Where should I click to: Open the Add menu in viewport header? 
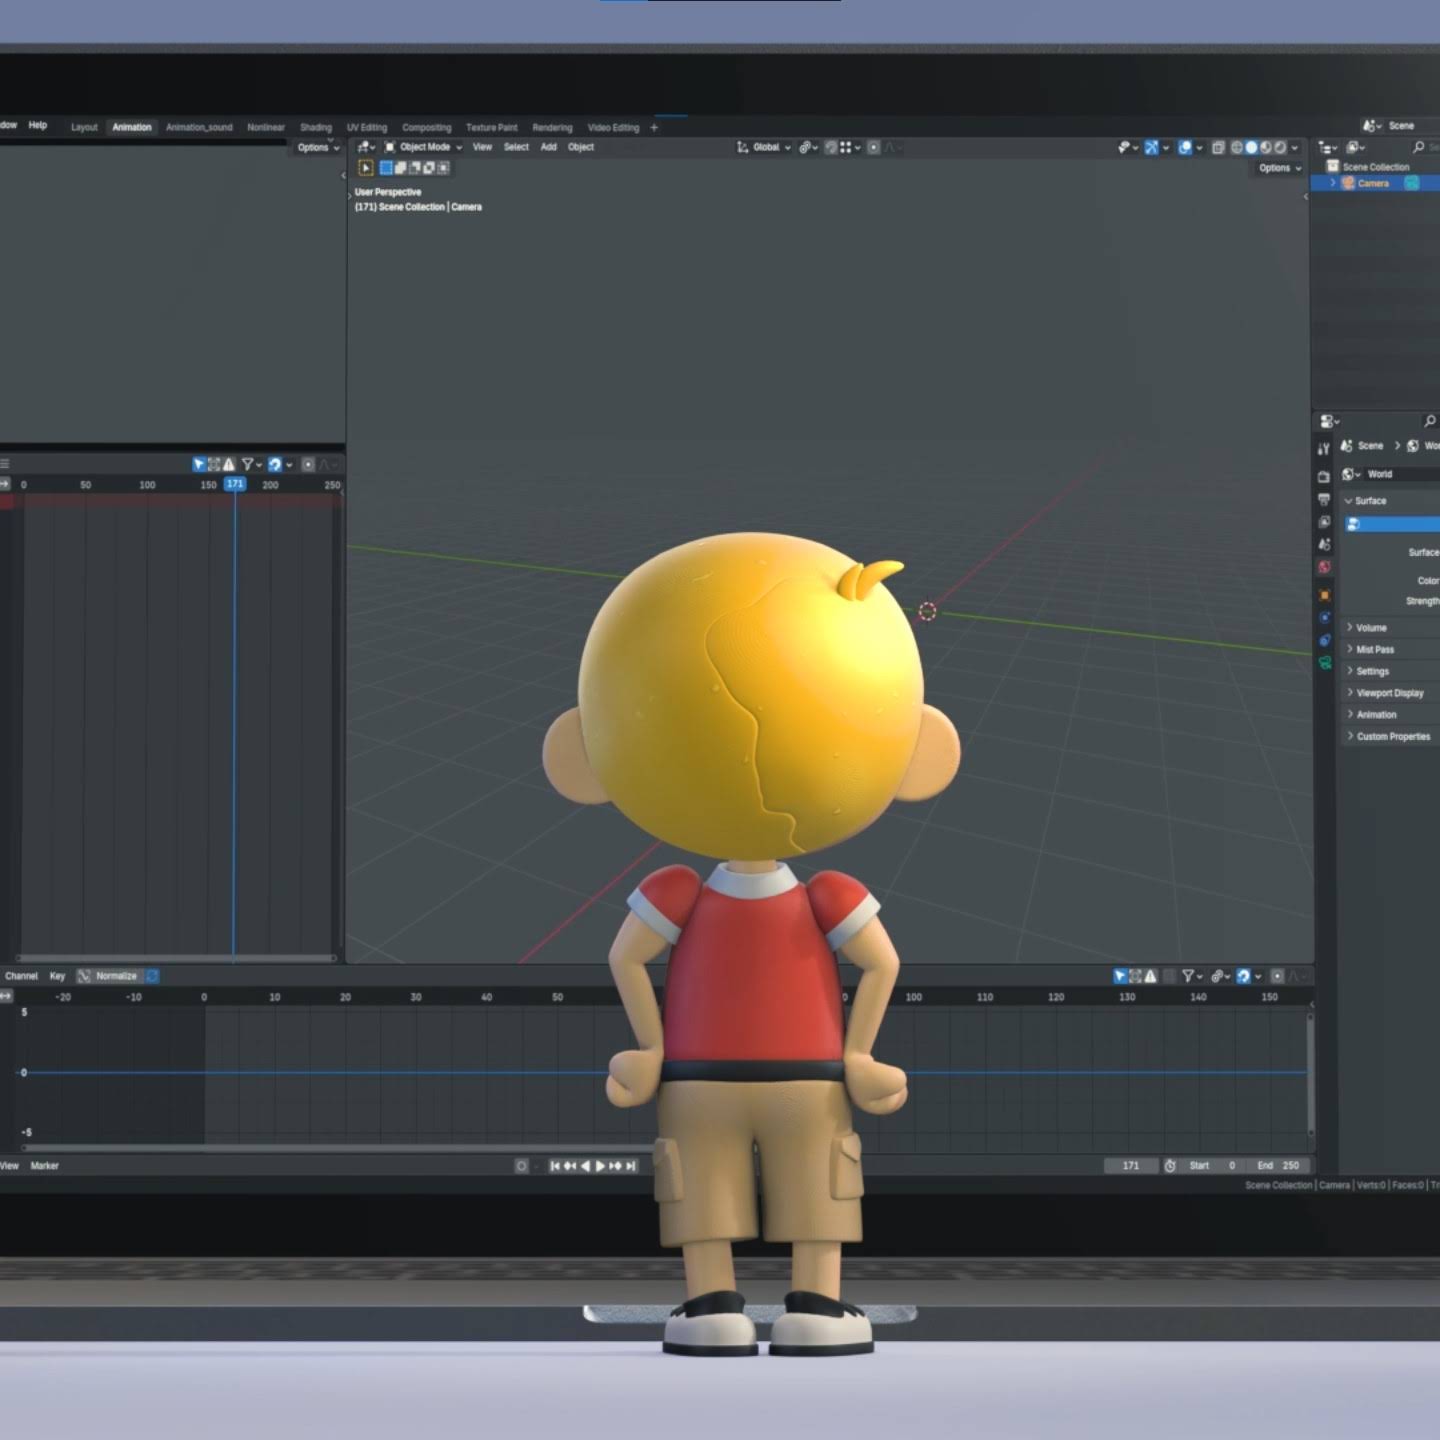tap(548, 147)
